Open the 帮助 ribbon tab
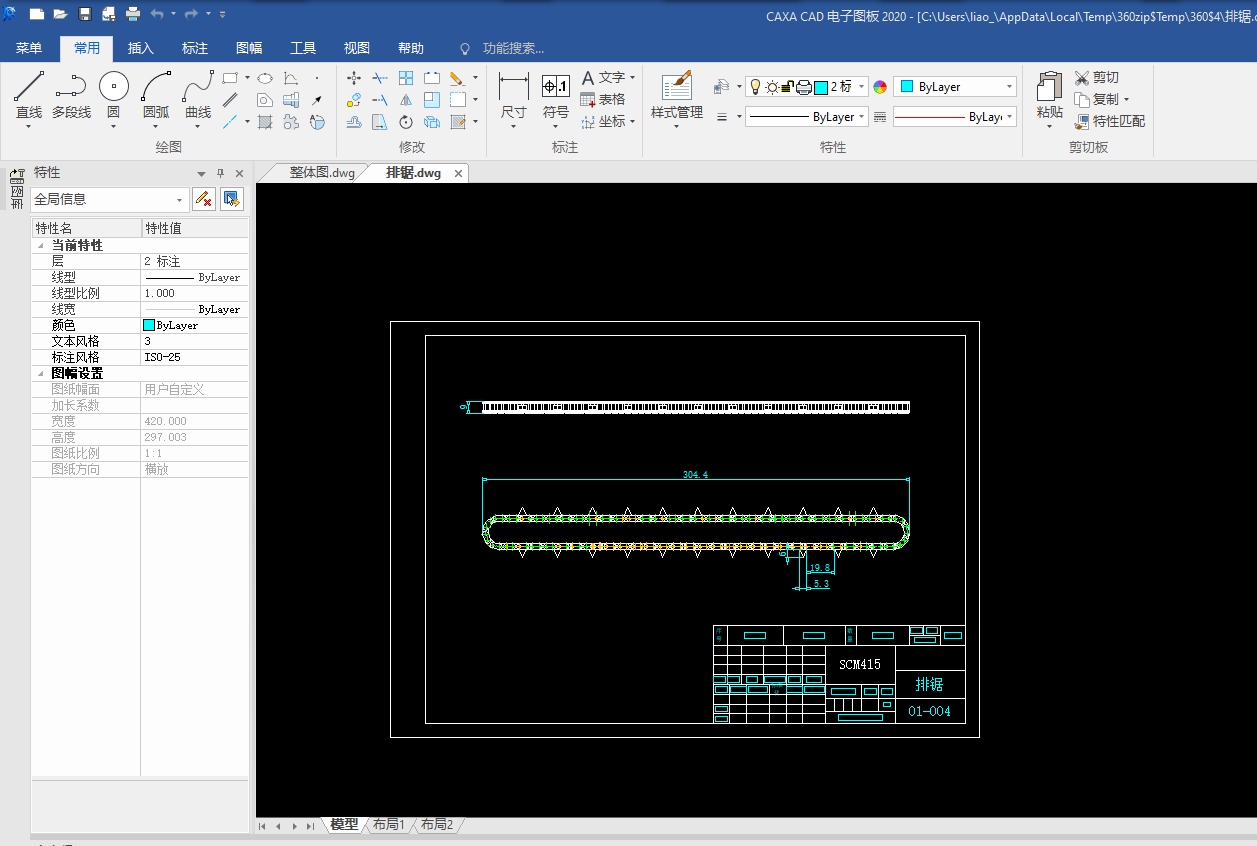Viewport: 1257px width, 846px height. [411, 48]
